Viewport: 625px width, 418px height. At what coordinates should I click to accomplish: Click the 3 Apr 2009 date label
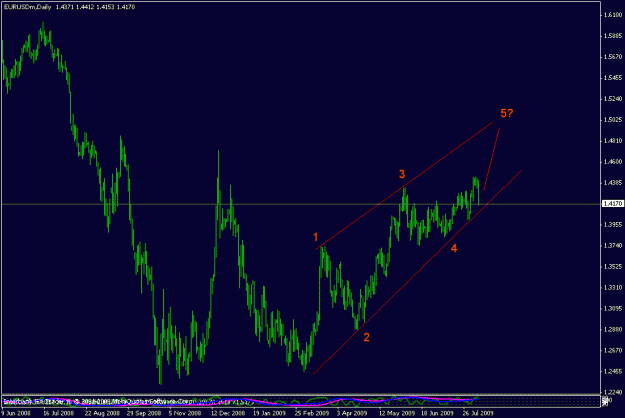pyautogui.click(x=352, y=413)
